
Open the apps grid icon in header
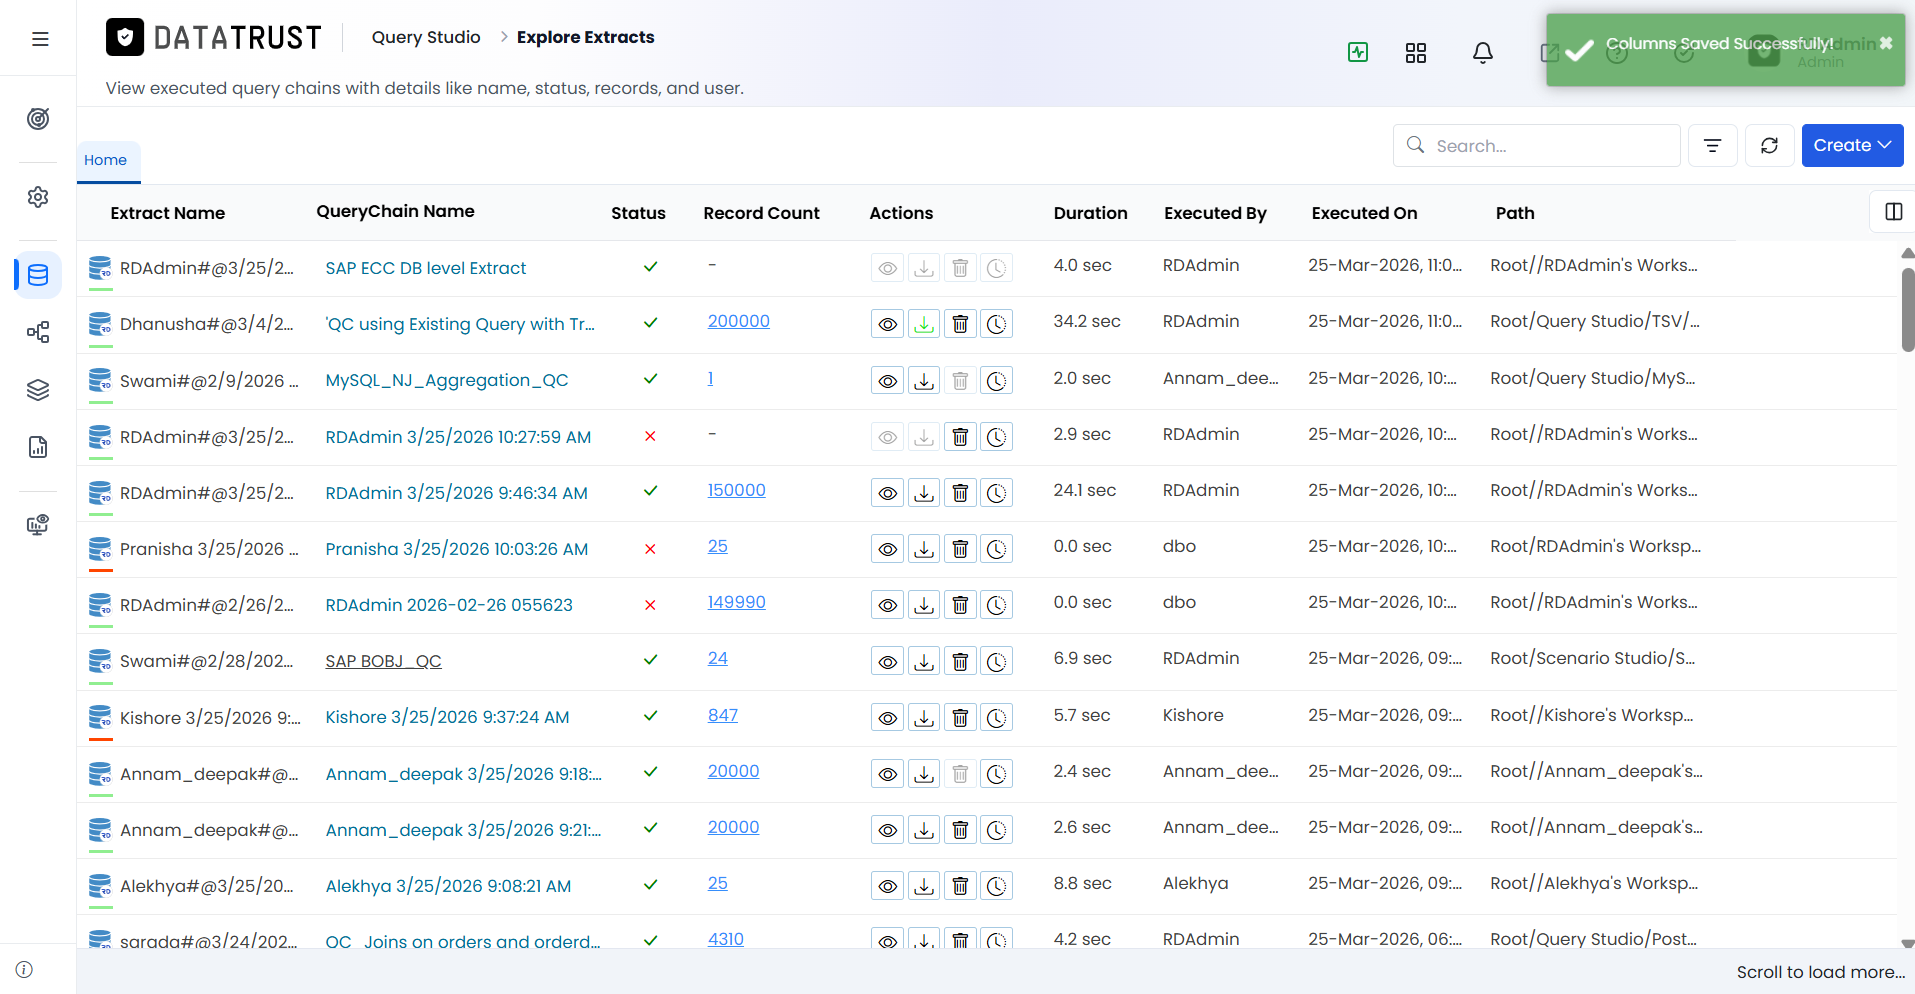(1416, 53)
